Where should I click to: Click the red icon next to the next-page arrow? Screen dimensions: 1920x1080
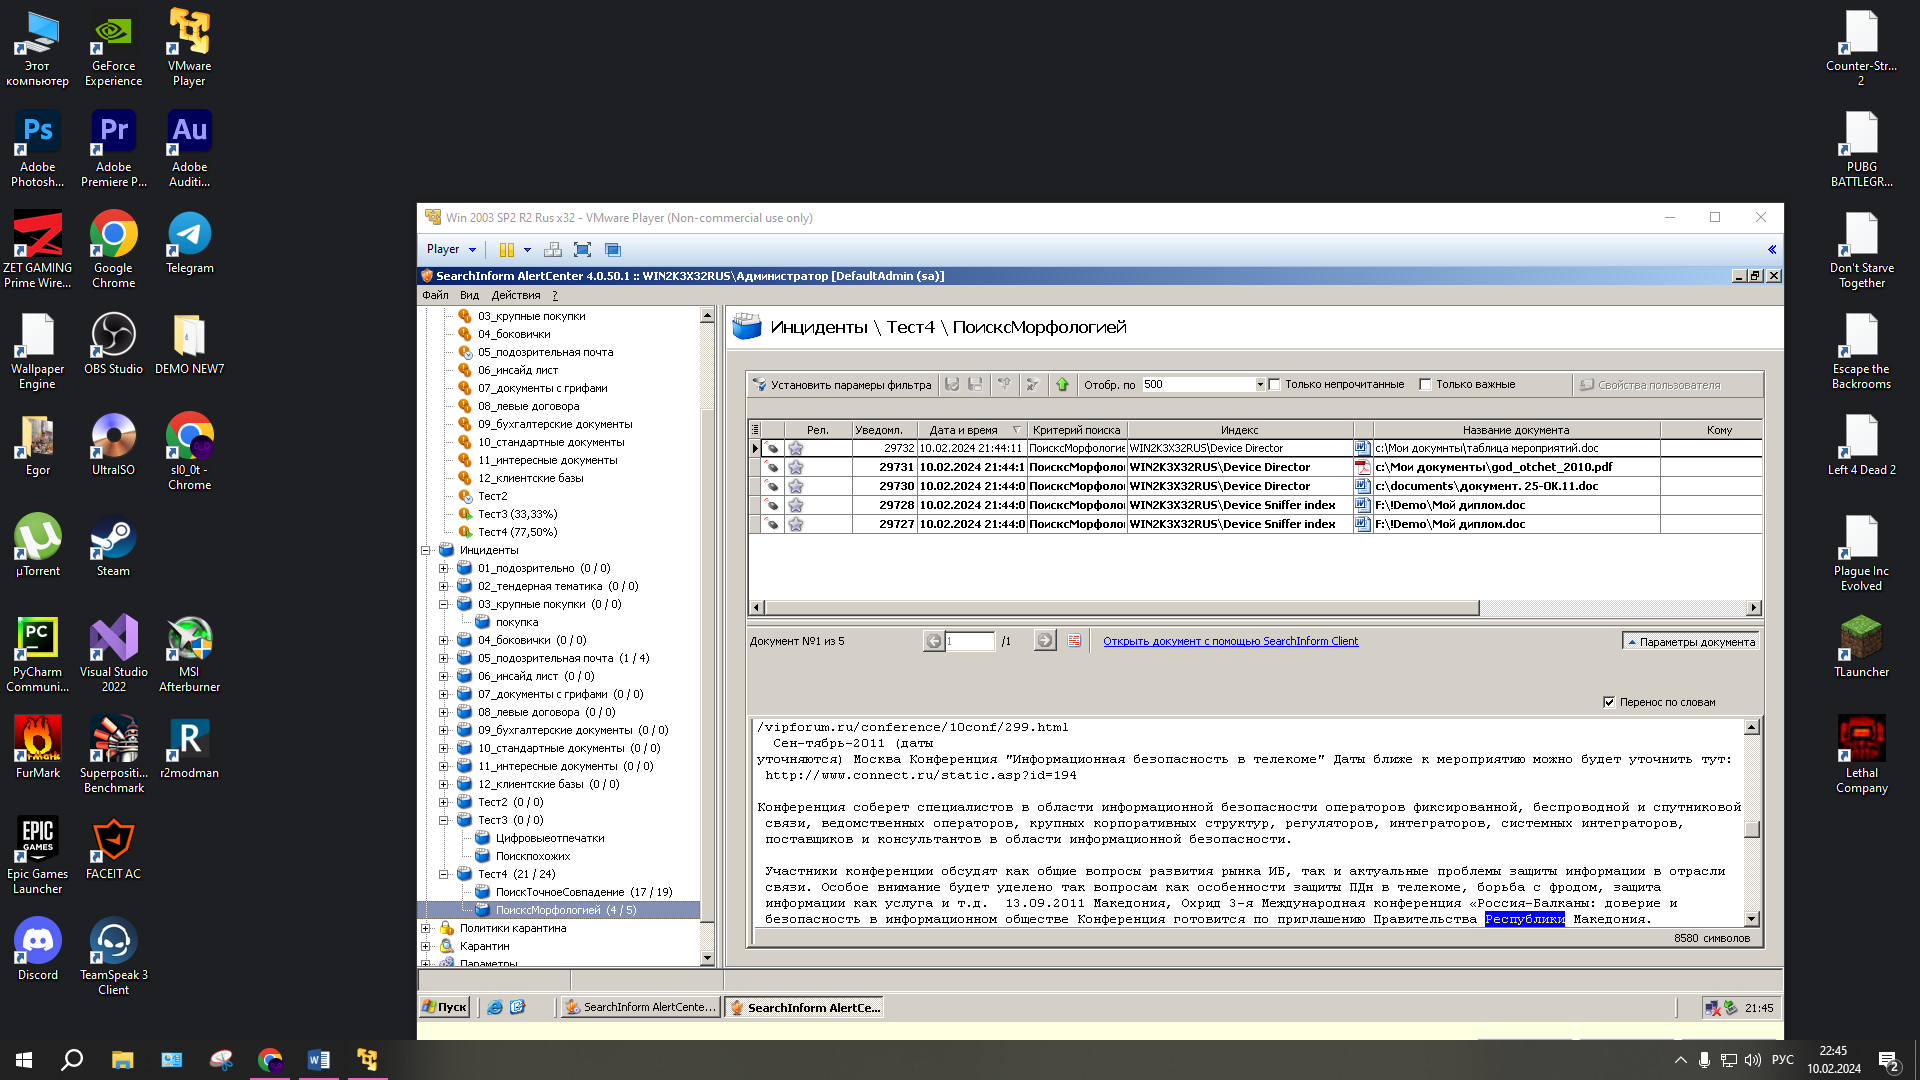(1074, 641)
